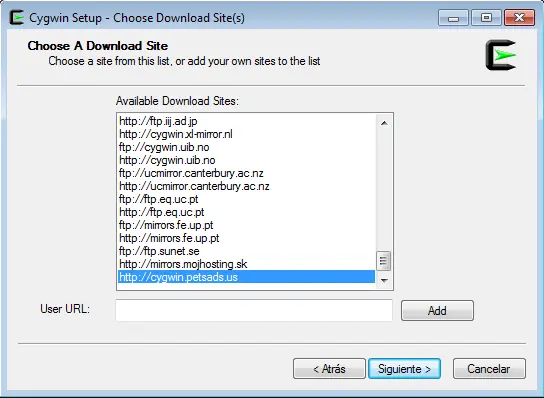Select mirror http://ftp.iij.ad.jp
Screen dimensions: 544x398
[x=246, y=121]
